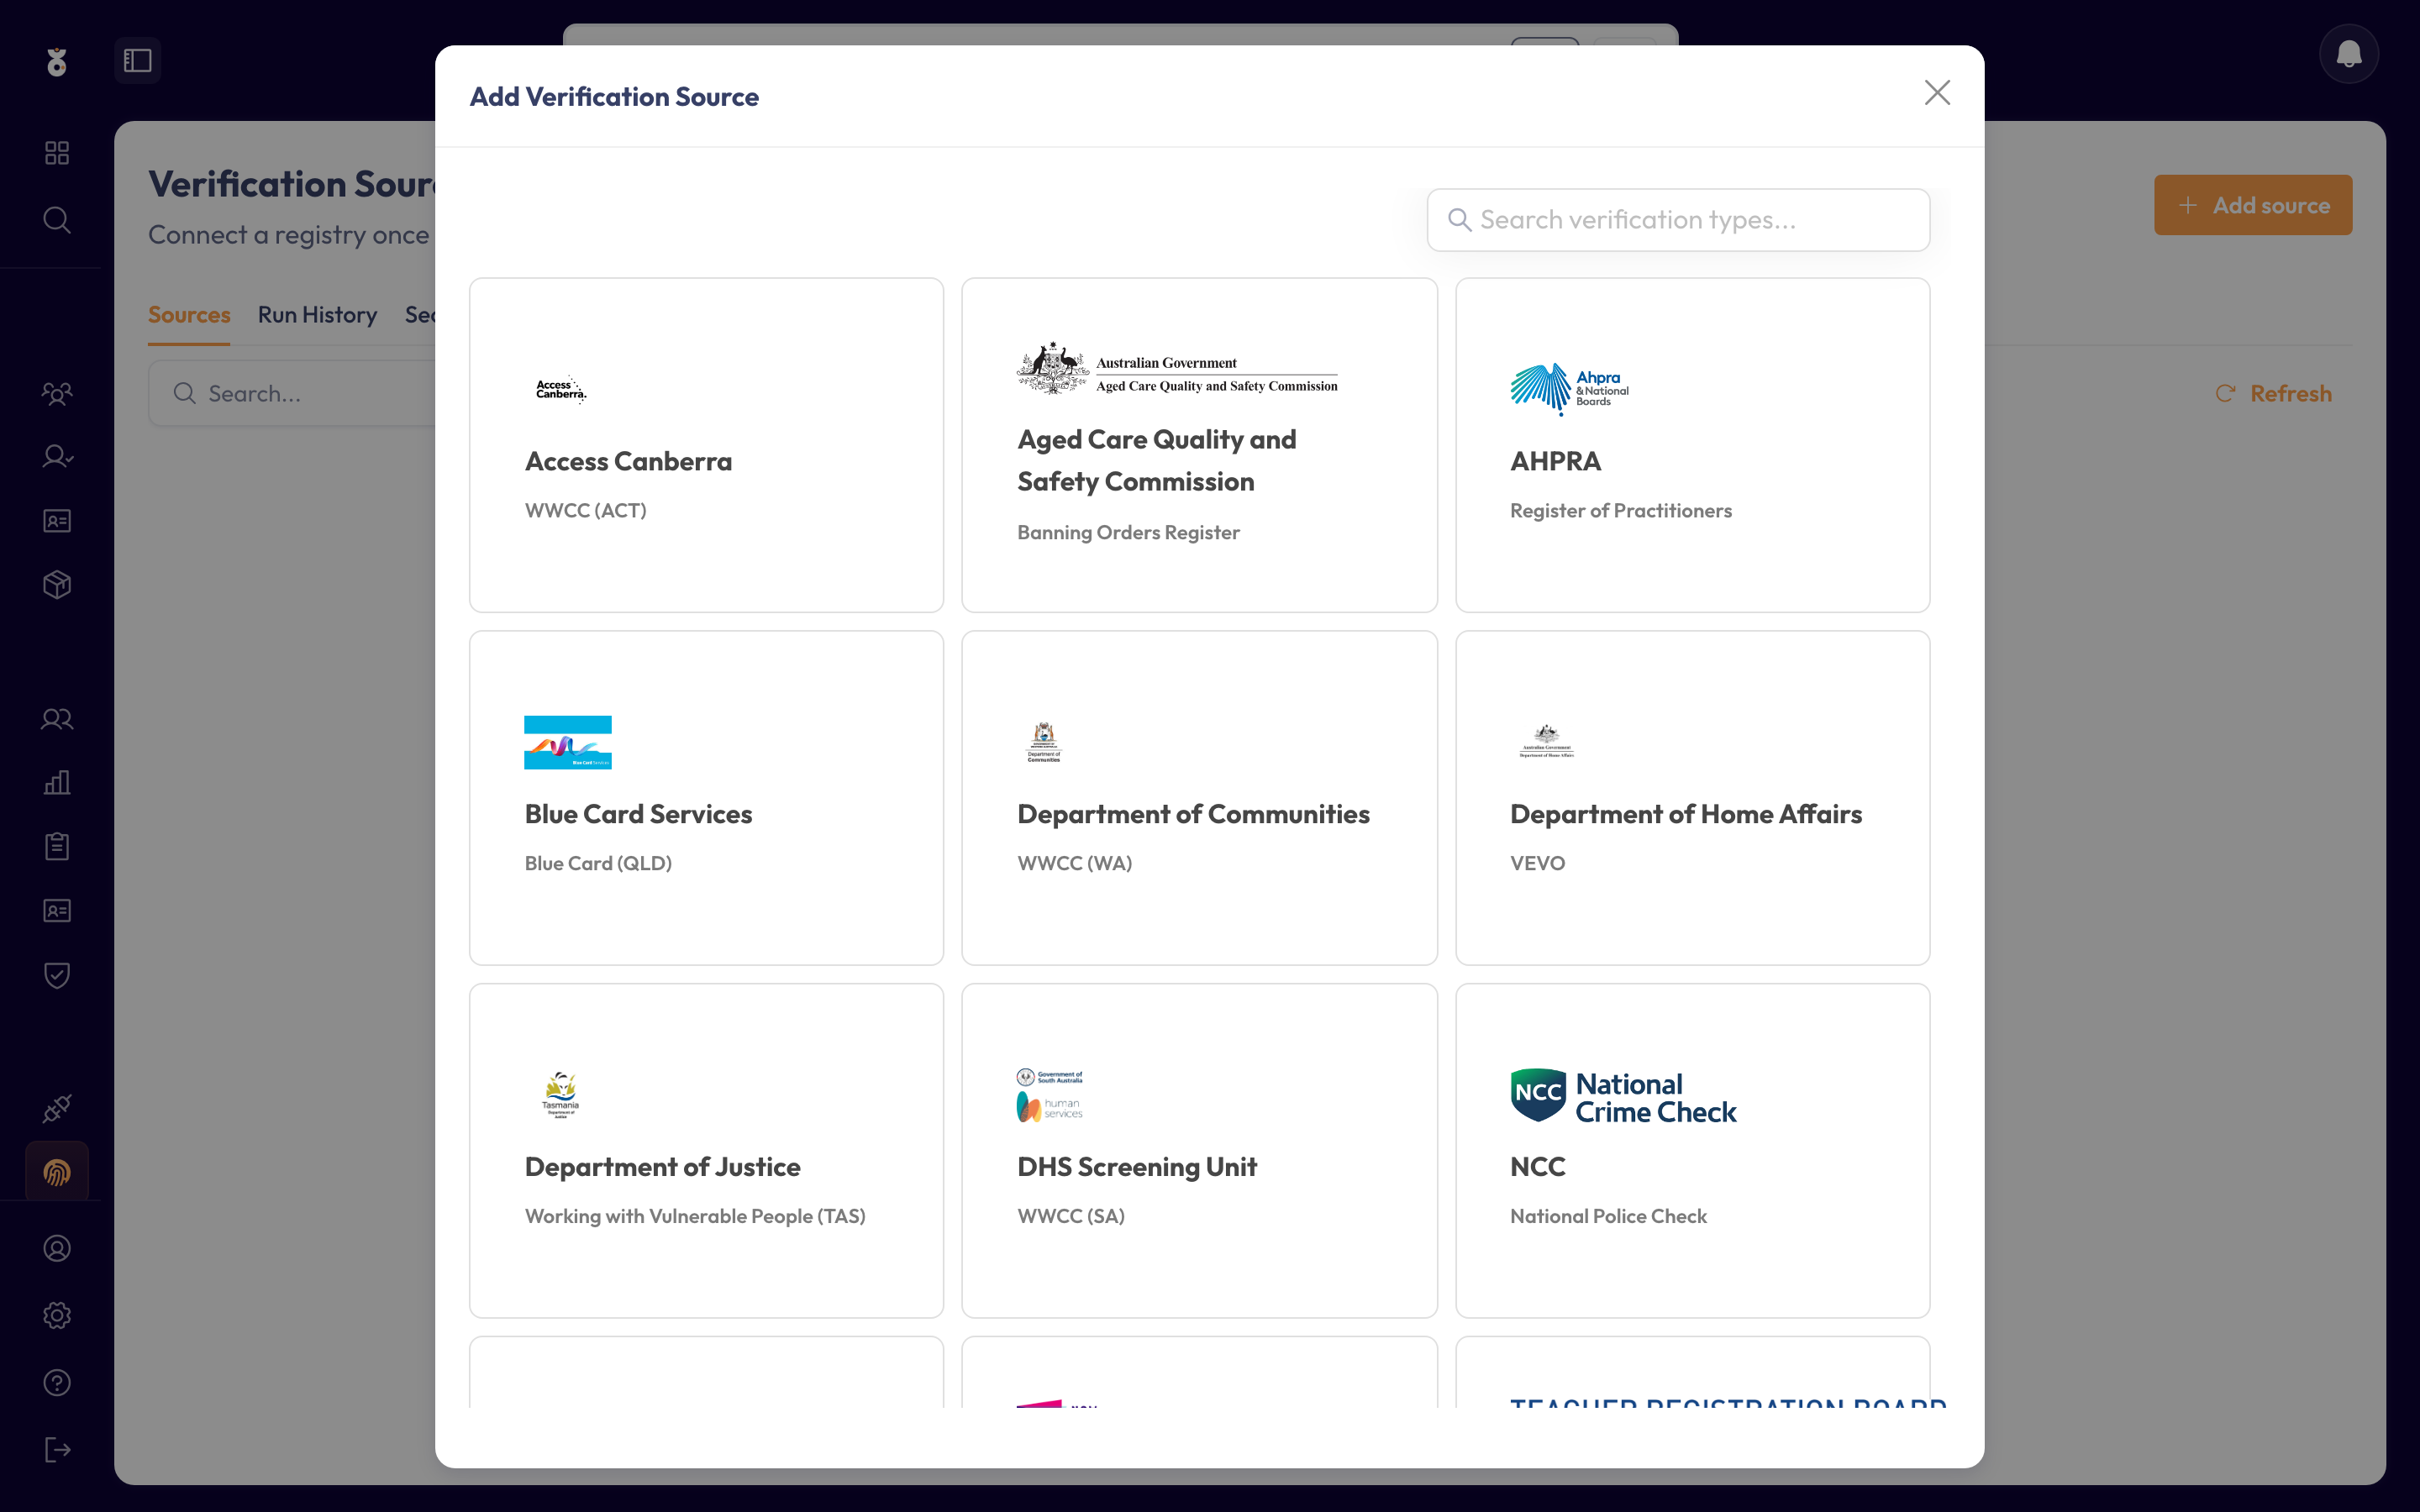Open the bar chart reports sidebar icon
Image resolution: width=2420 pixels, height=1512 pixels.
pos(57,783)
